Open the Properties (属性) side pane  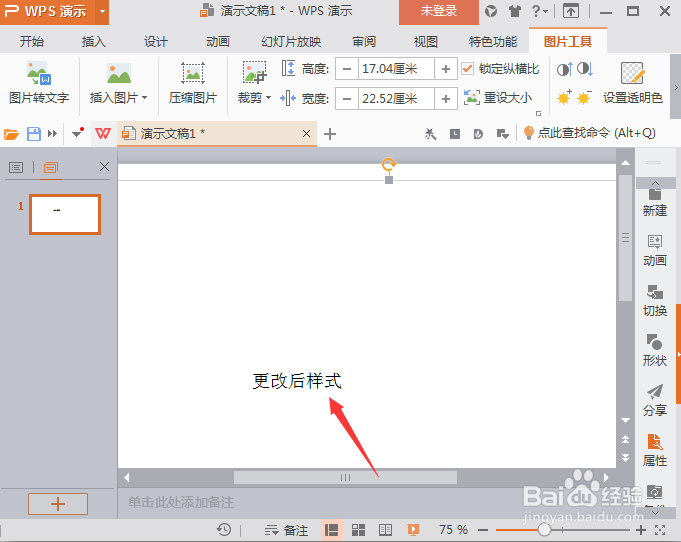click(x=655, y=450)
